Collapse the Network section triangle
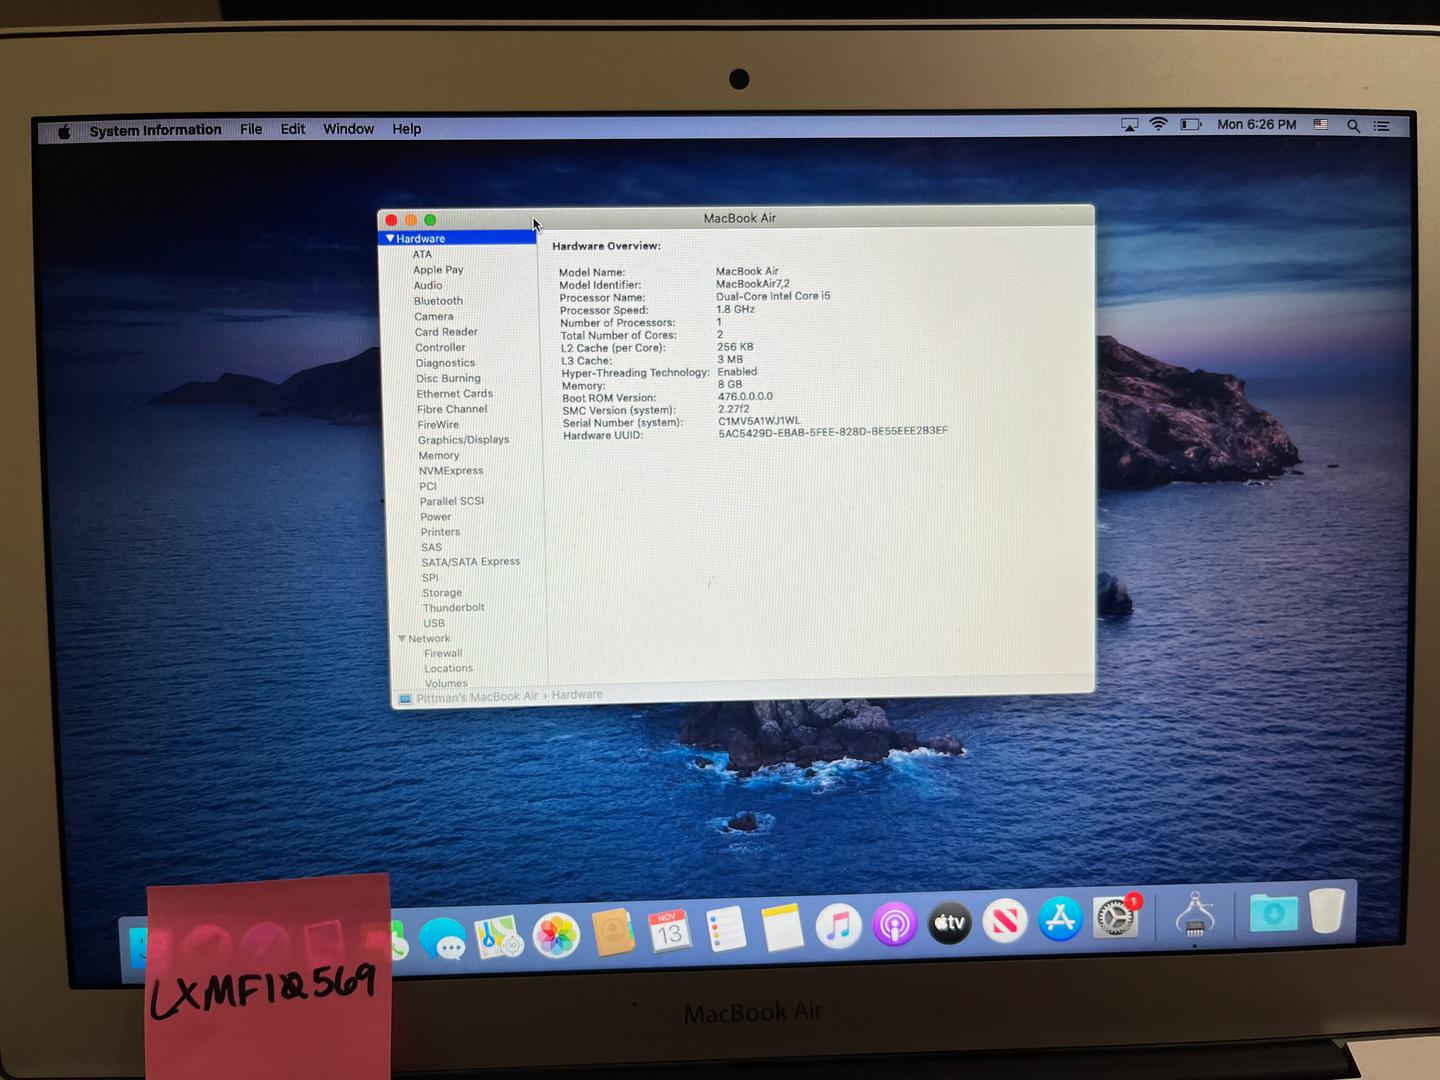The height and width of the screenshot is (1080, 1440). pos(402,638)
